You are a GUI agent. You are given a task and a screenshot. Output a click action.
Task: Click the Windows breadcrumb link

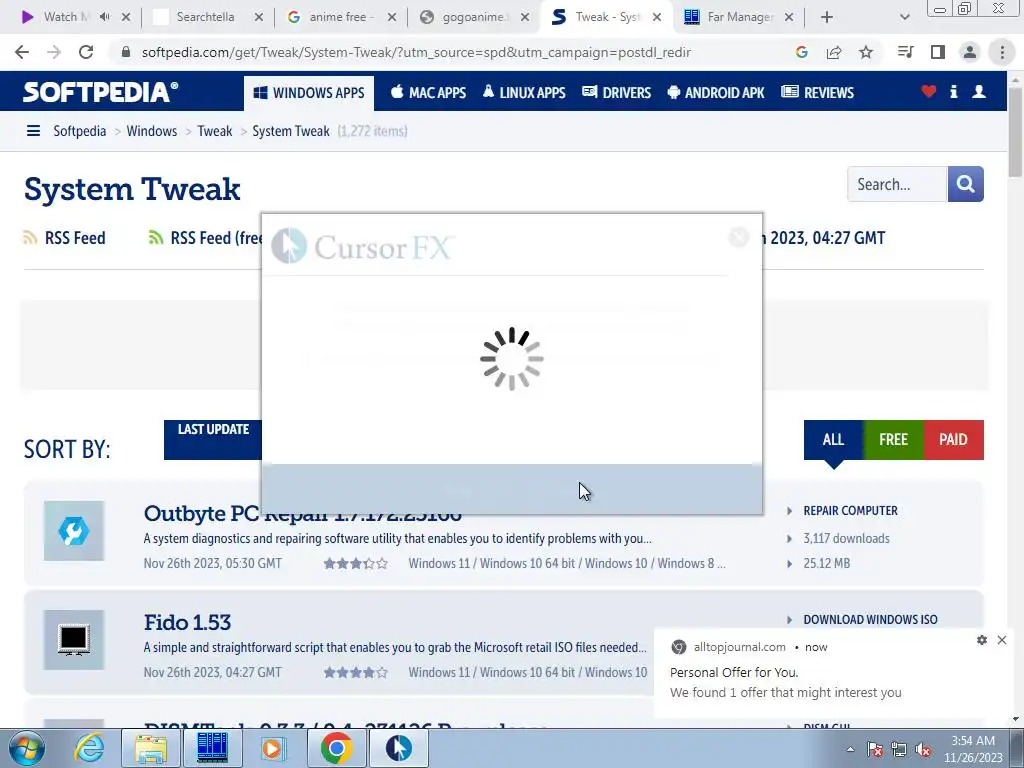point(152,131)
